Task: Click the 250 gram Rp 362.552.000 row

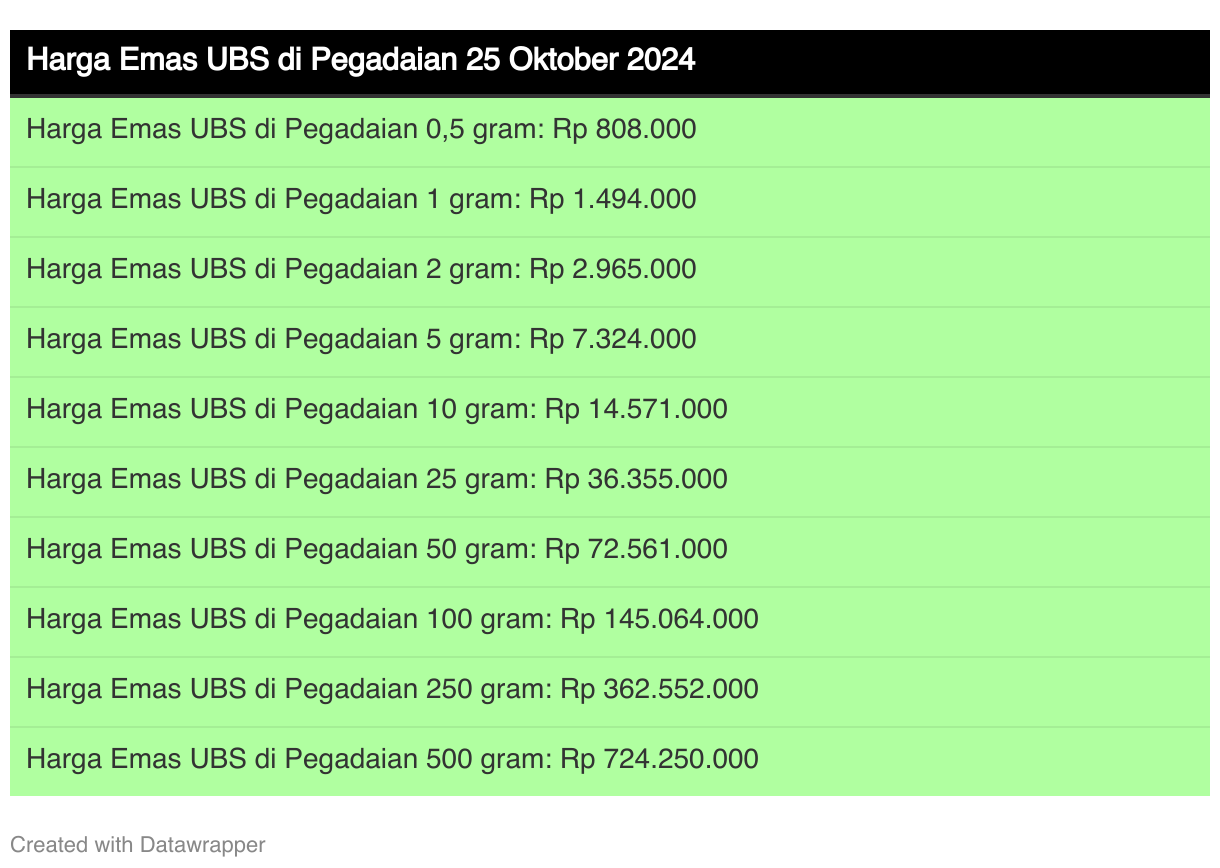Action: pyautogui.click(x=610, y=691)
